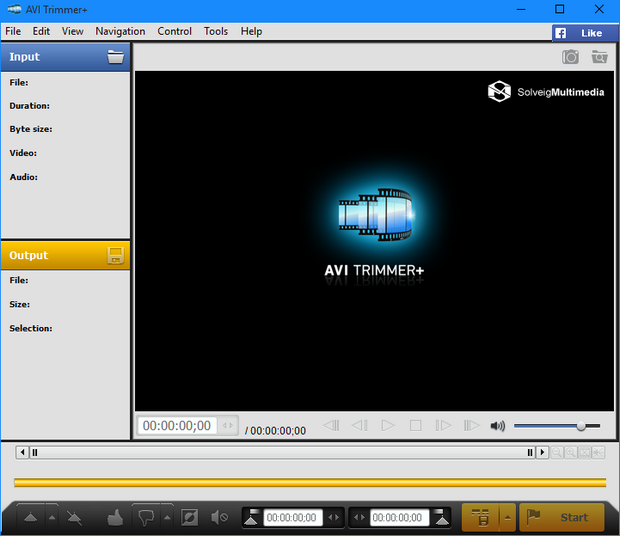Click the Facebook Like button
This screenshot has height=536, width=620.
pyautogui.click(x=585, y=33)
